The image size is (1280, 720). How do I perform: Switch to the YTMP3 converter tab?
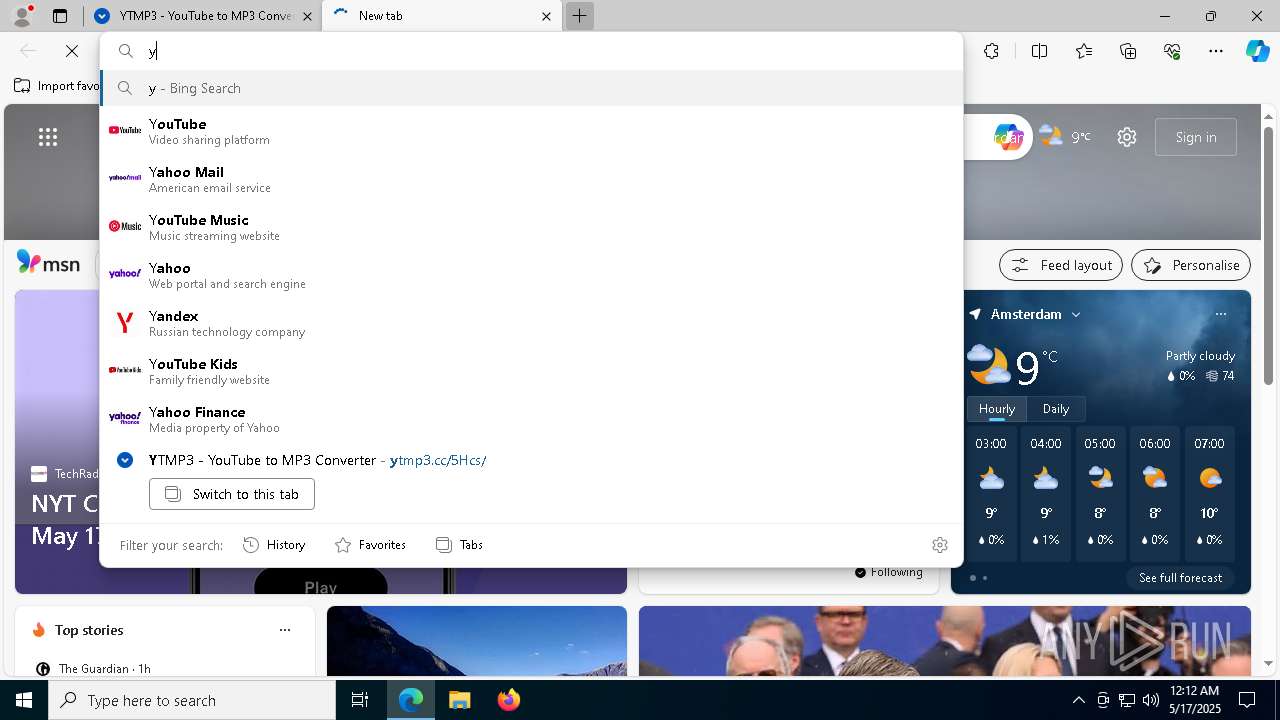[204, 16]
